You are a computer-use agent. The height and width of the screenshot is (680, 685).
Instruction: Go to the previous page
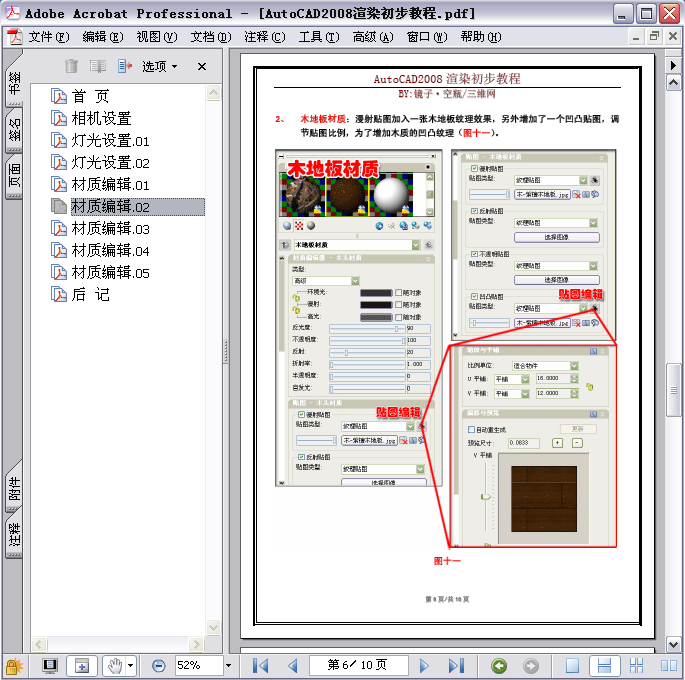tap(293, 666)
